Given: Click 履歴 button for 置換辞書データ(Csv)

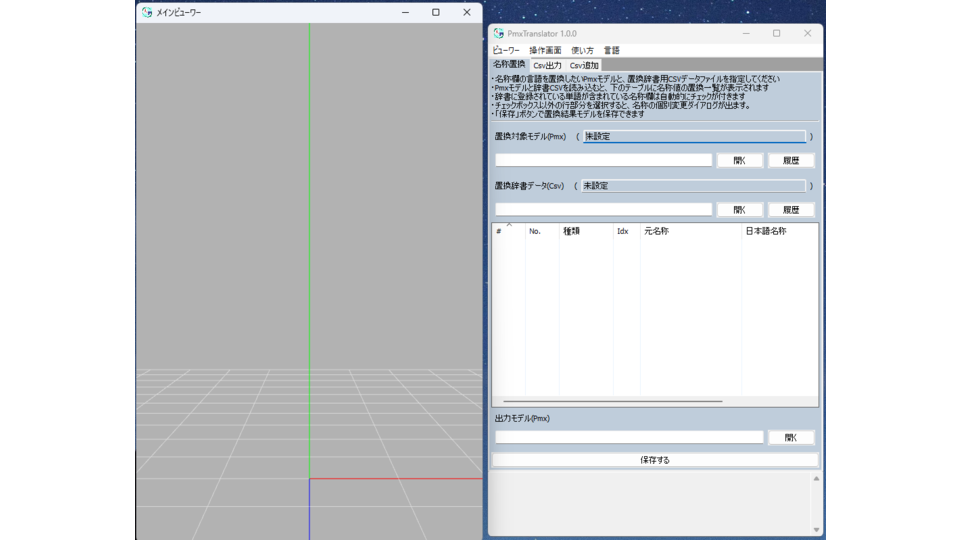Looking at the screenshot, I should pos(791,209).
